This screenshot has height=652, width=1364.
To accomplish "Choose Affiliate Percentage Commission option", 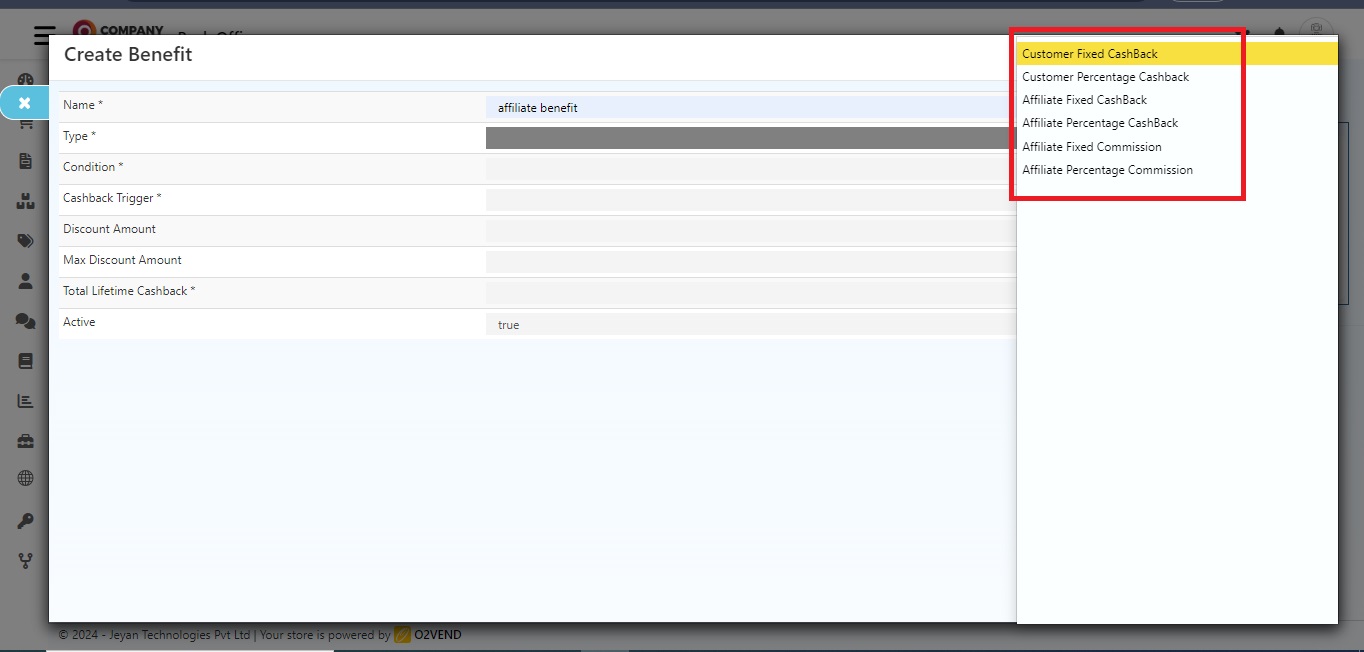I will (x=1107, y=170).
